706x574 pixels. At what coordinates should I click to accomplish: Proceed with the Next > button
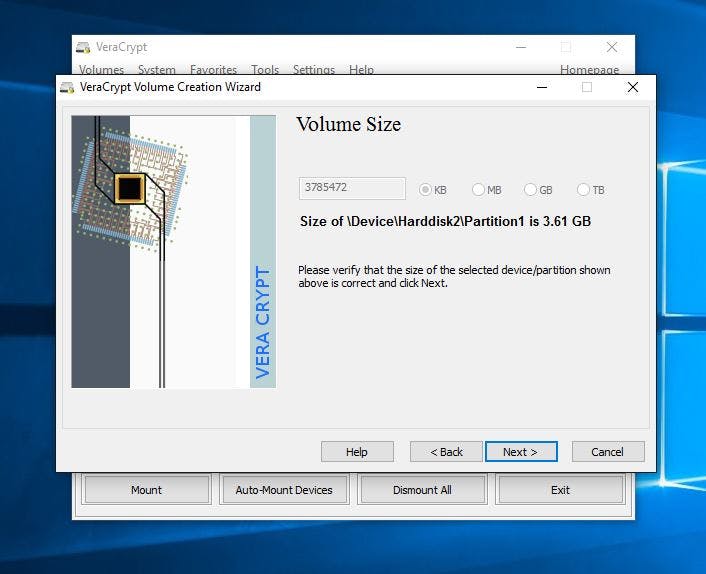(521, 452)
